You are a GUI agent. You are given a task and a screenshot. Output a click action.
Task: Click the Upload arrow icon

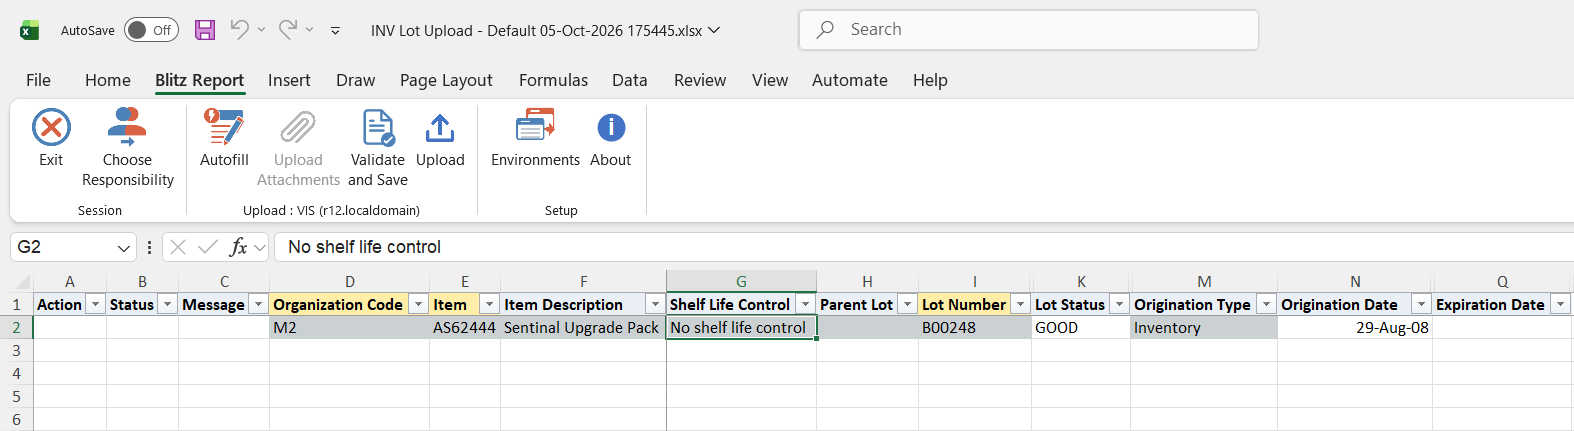click(440, 128)
